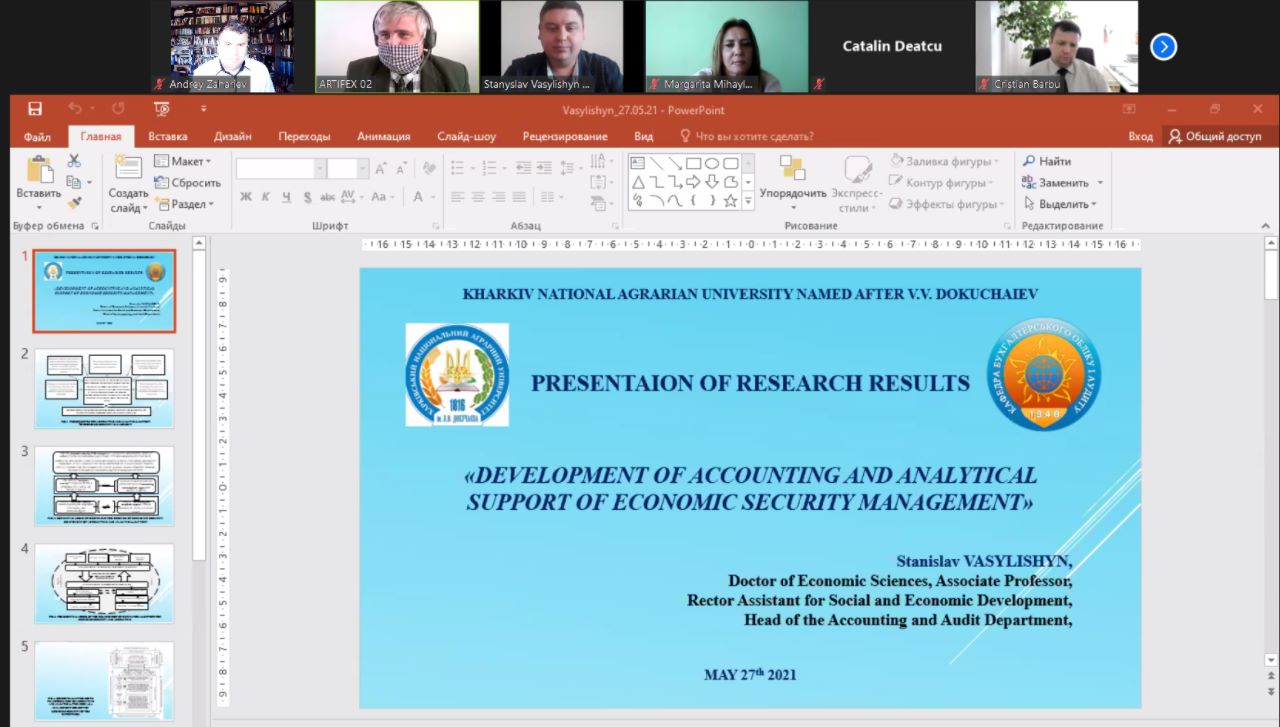Click the increase font size icon
The width and height of the screenshot is (1280, 727).
tap(382, 169)
